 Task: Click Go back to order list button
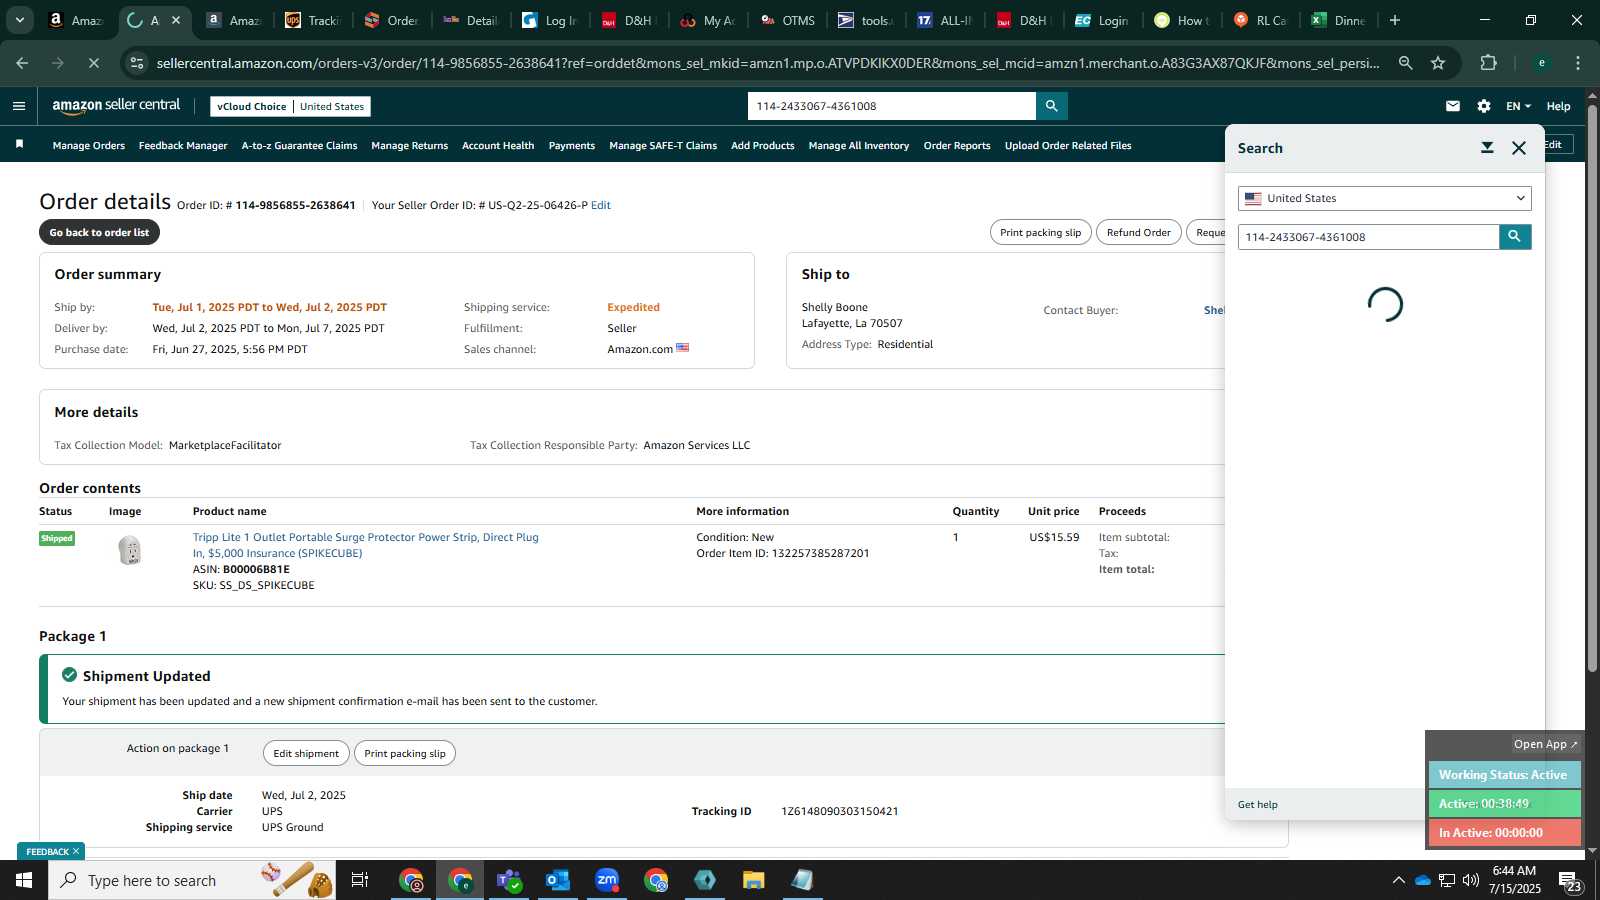99,232
